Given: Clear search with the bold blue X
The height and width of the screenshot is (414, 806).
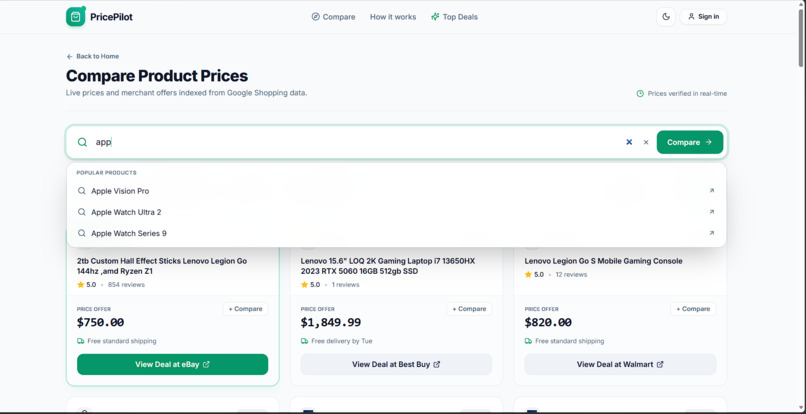Looking at the screenshot, I should 629,142.
